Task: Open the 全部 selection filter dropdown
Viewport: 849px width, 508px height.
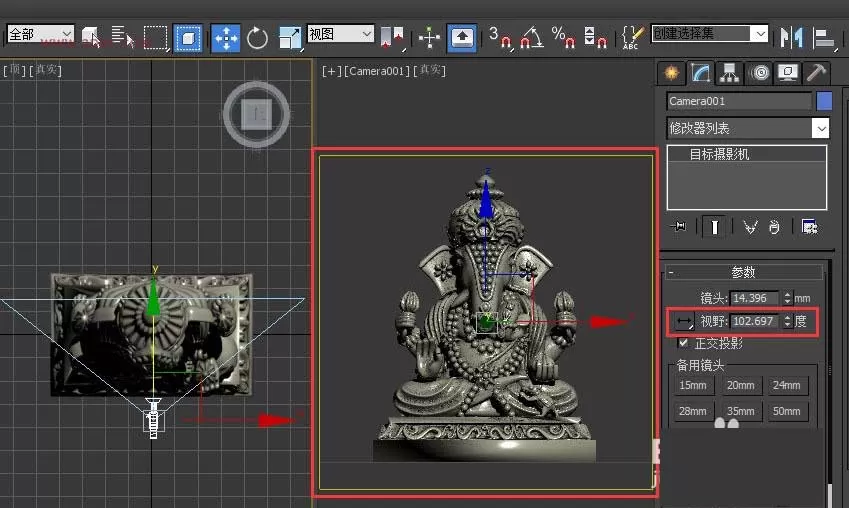Action: (x=41, y=35)
